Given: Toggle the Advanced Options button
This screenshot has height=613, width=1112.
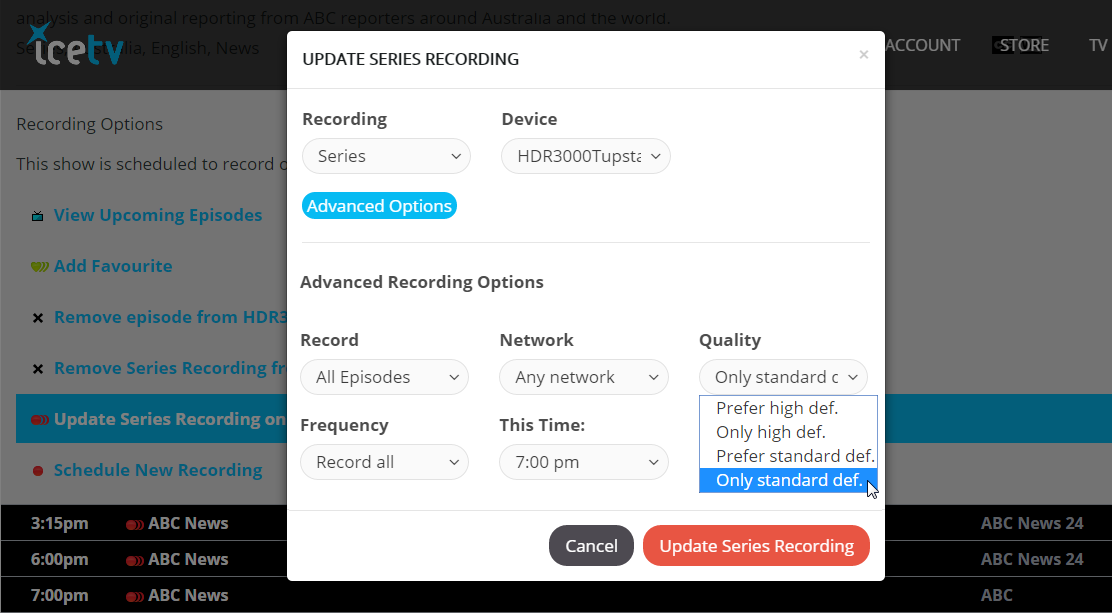Looking at the screenshot, I should (x=379, y=206).
